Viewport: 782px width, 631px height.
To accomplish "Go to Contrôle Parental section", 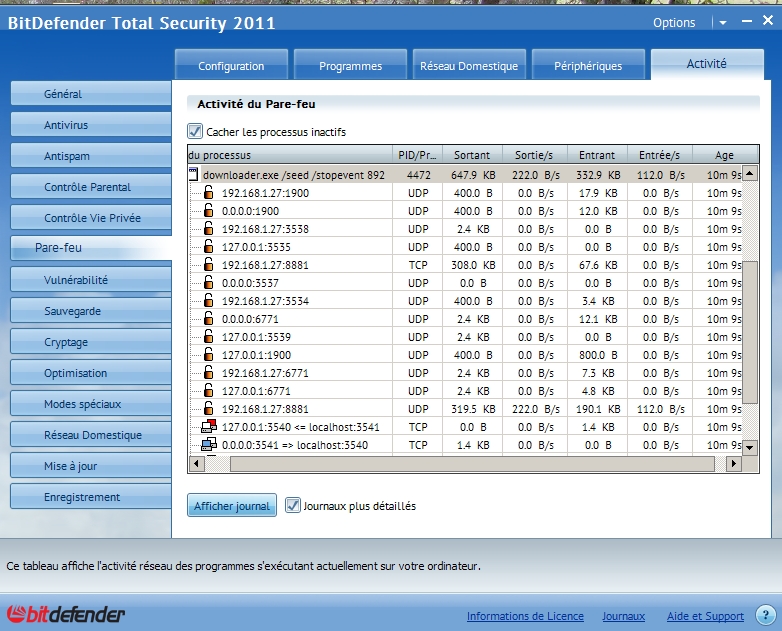I will (x=91, y=187).
